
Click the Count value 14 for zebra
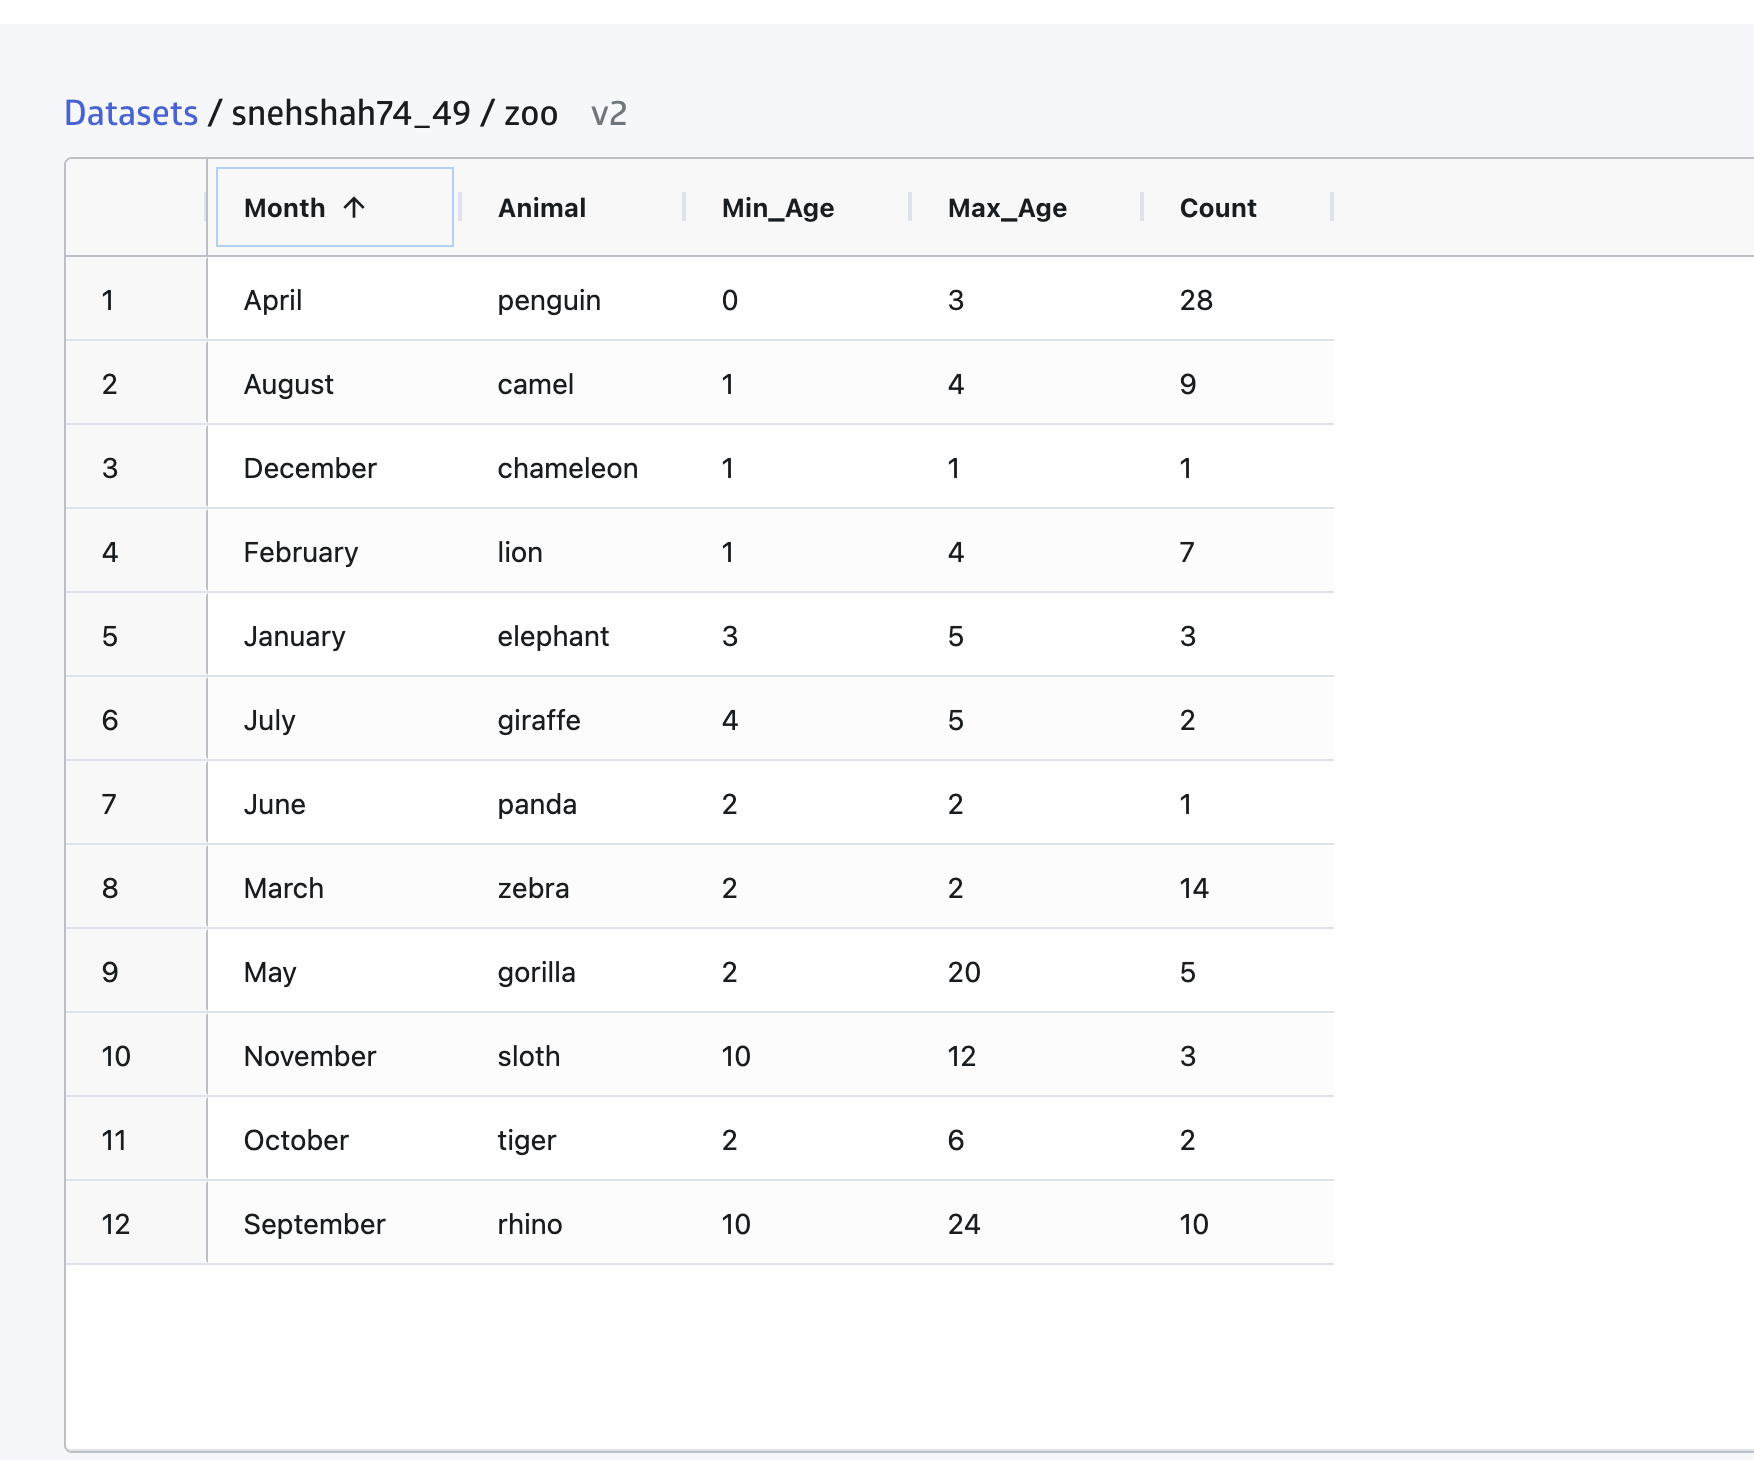(1194, 888)
